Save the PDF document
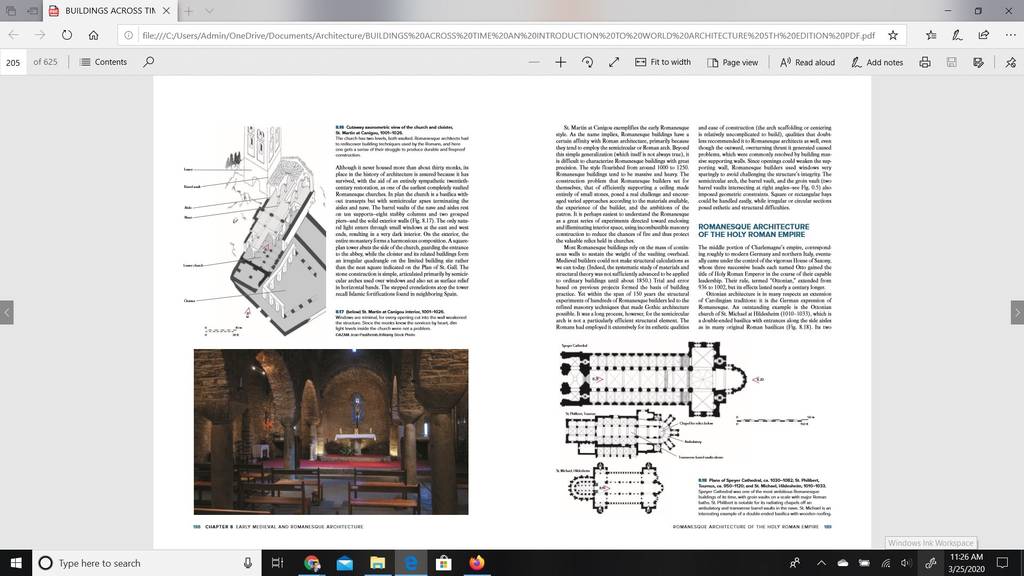 click(x=952, y=62)
